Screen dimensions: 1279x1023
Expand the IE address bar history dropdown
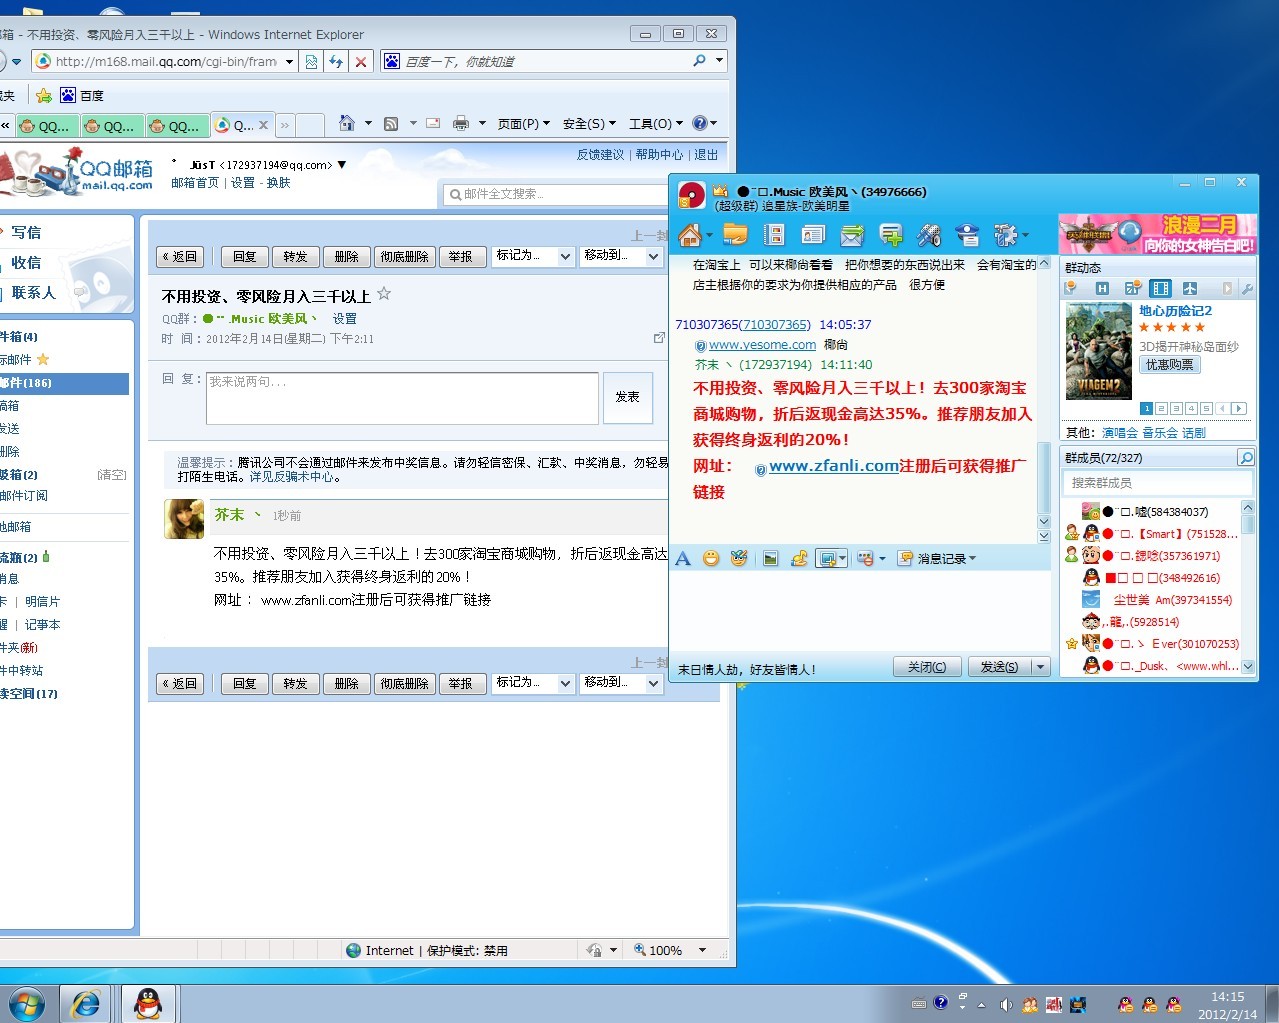pos(290,62)
